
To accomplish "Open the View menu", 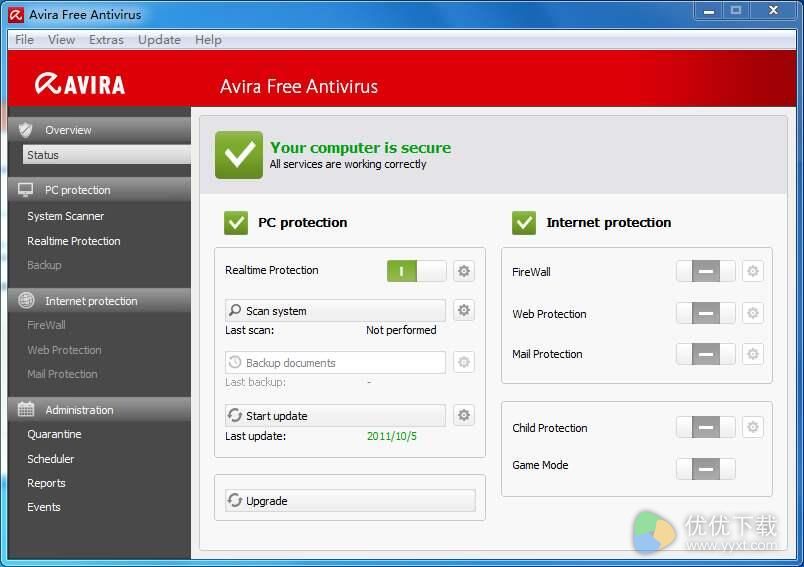I will coord(62,39).
